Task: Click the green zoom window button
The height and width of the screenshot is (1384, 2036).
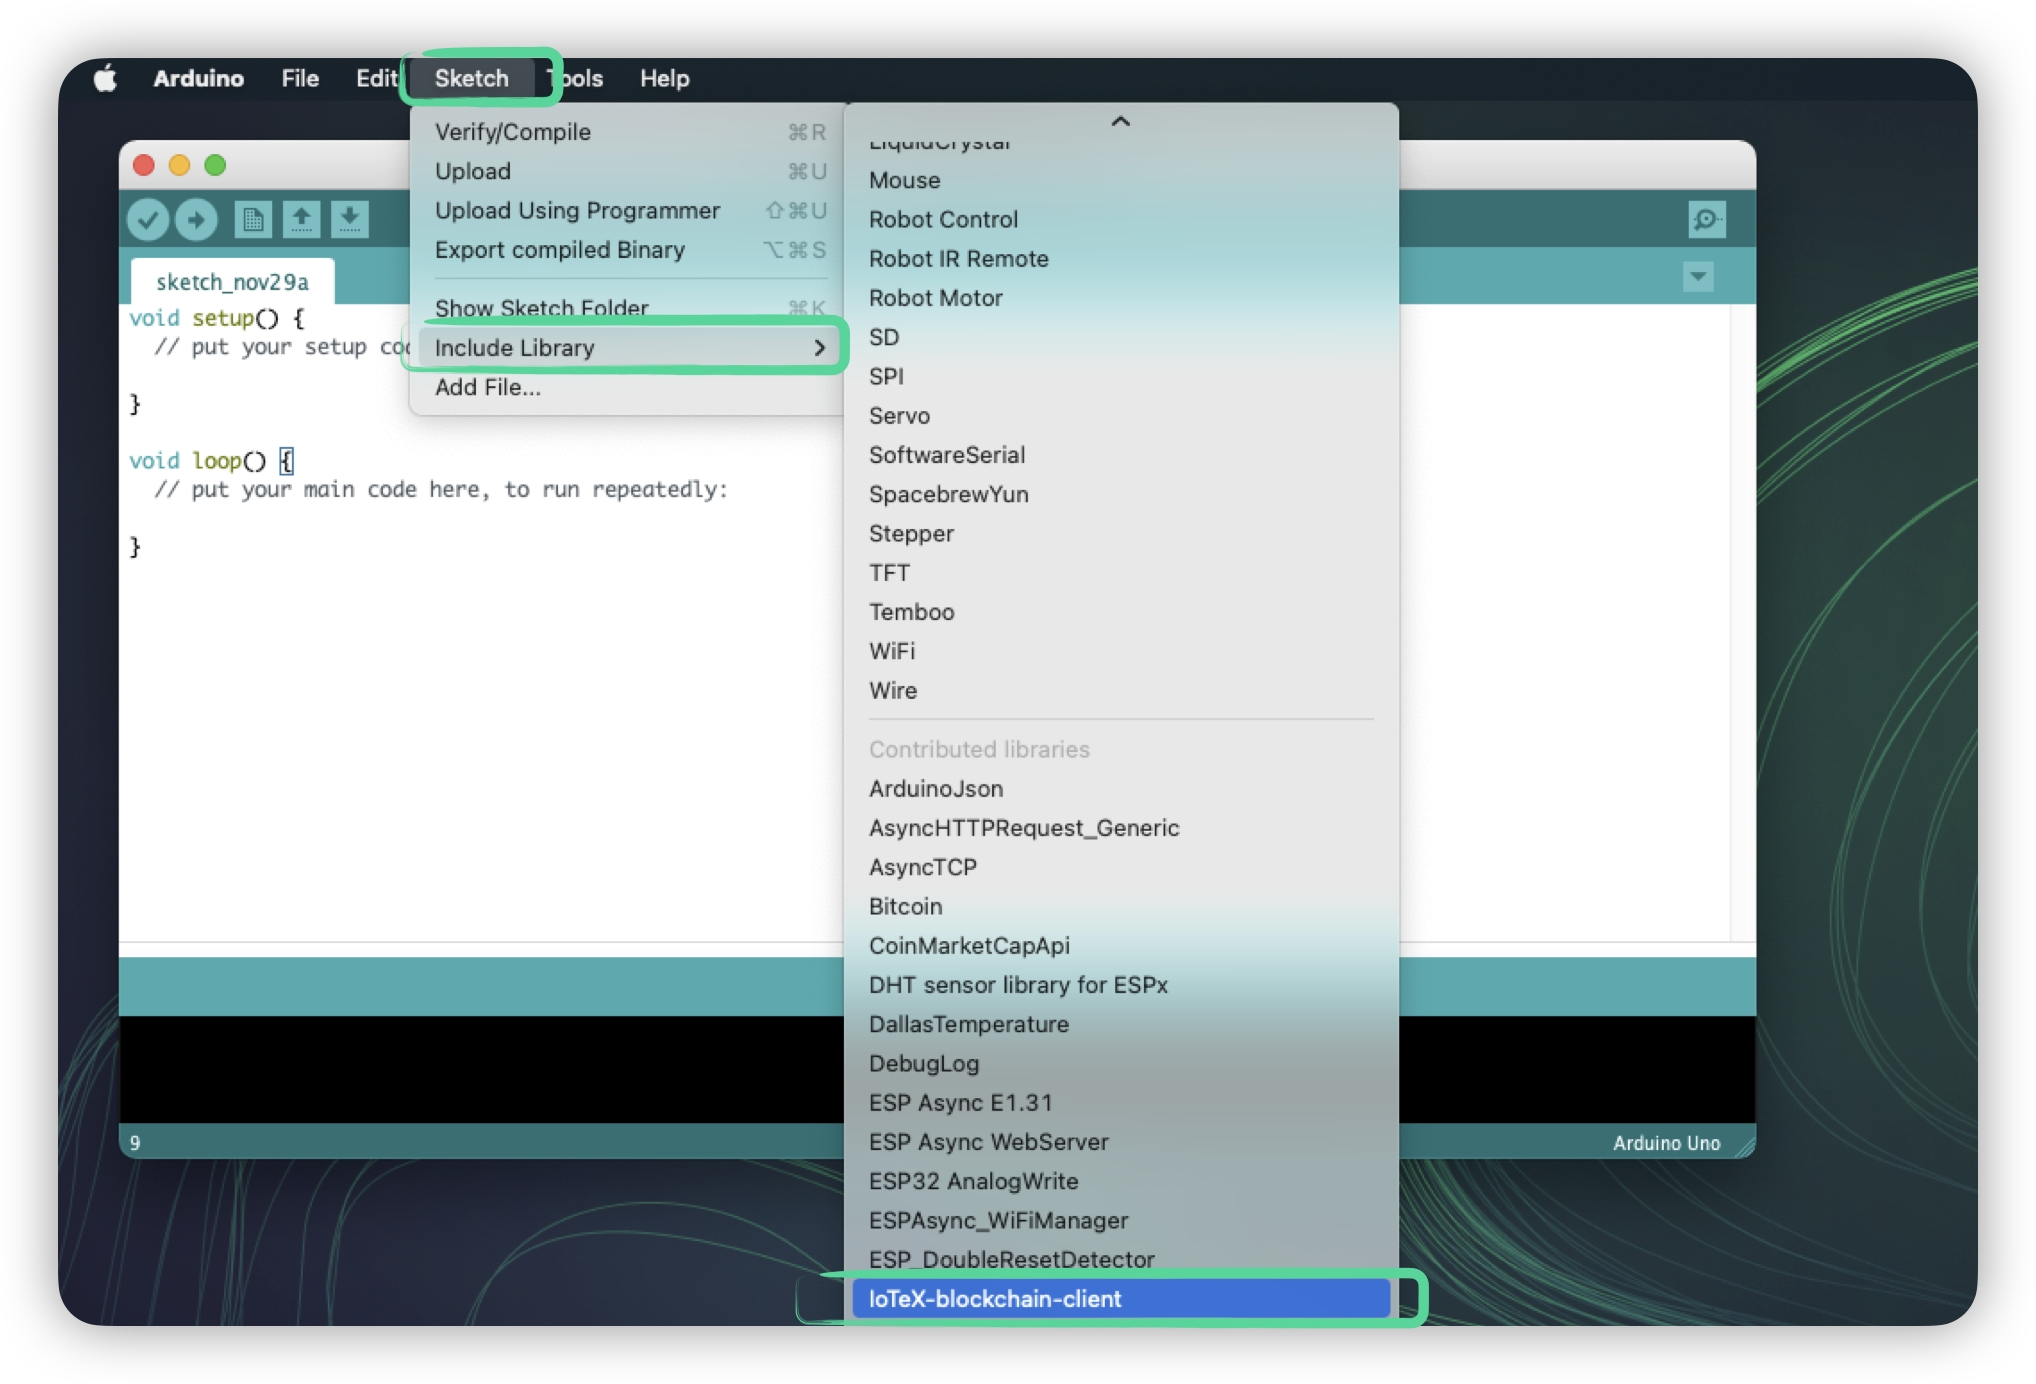Action: click(x=215, y=165)
